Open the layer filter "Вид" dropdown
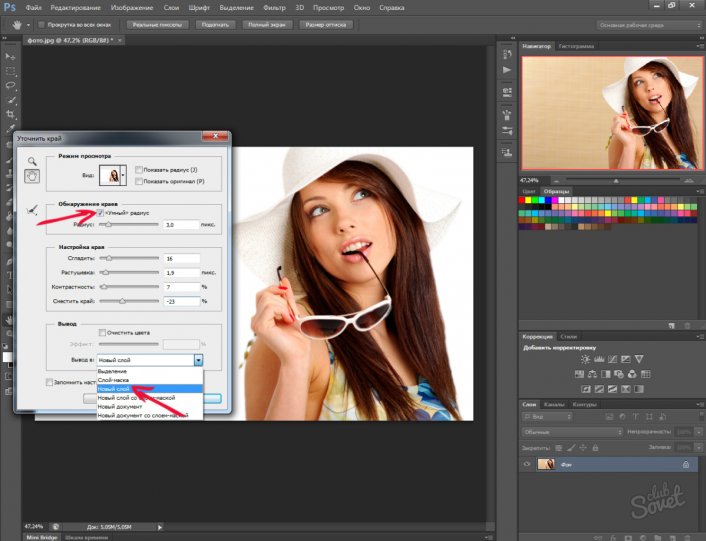This screenshot has height=541, width=706. [x=547, y=417]
